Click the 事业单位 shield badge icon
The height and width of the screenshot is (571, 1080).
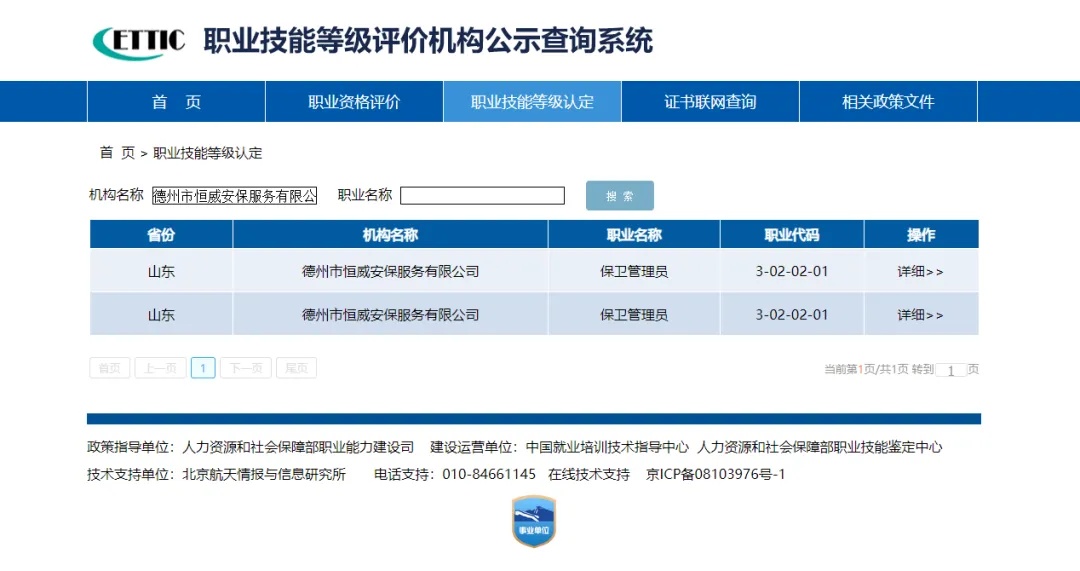coord(533,521)
